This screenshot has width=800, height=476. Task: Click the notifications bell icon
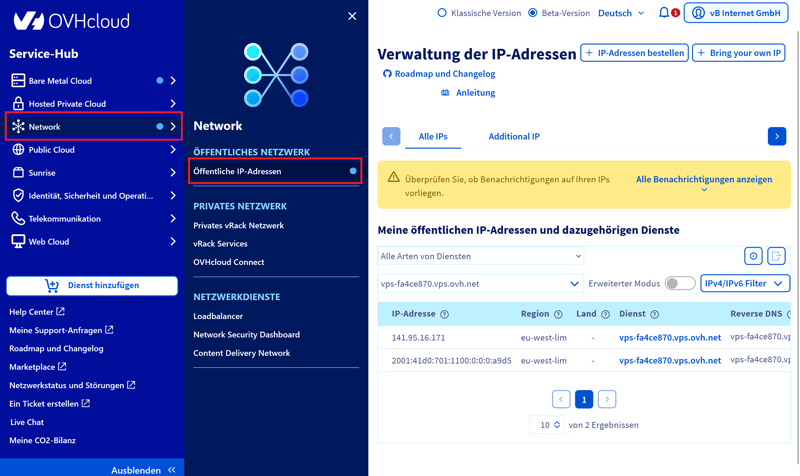pos(664,13)
